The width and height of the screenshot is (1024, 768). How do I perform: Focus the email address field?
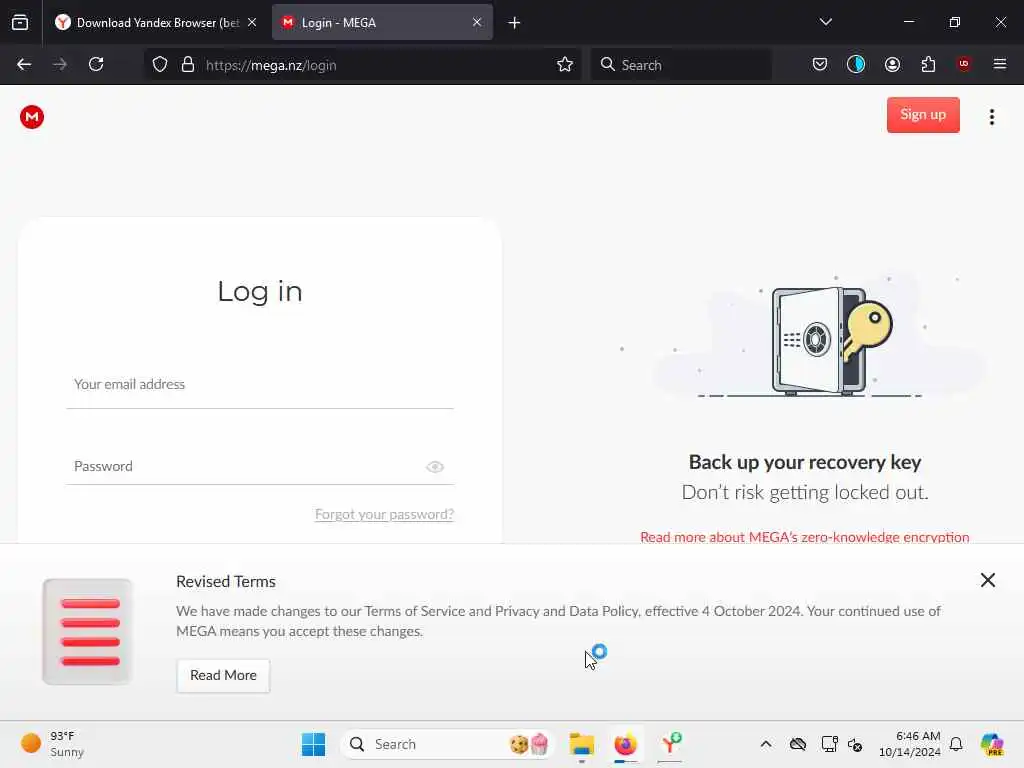pyautogui.click(x=259, y=385)
